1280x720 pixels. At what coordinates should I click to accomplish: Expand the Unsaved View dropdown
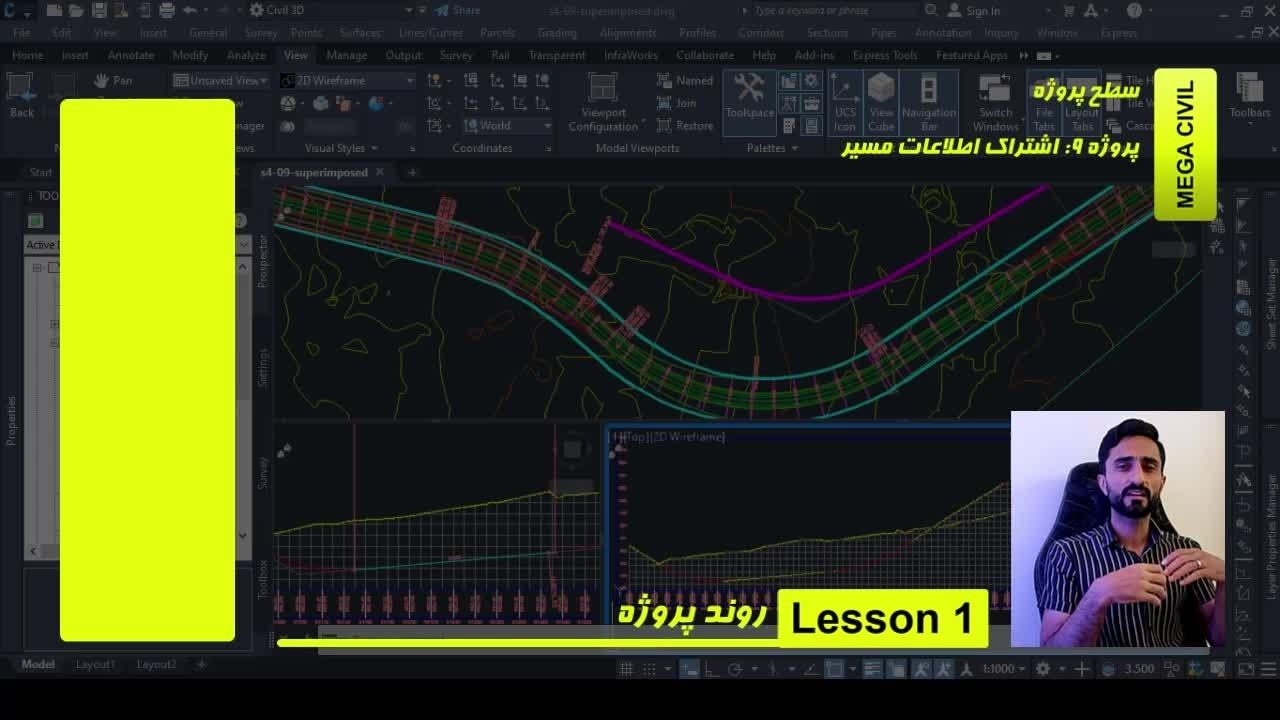coord(220,80)
